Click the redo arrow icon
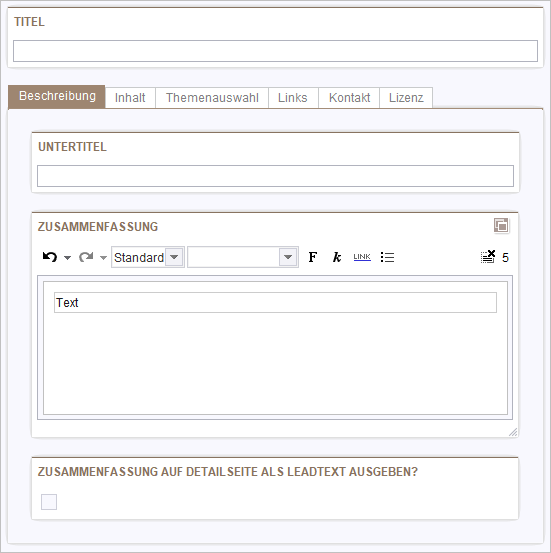 86,257
